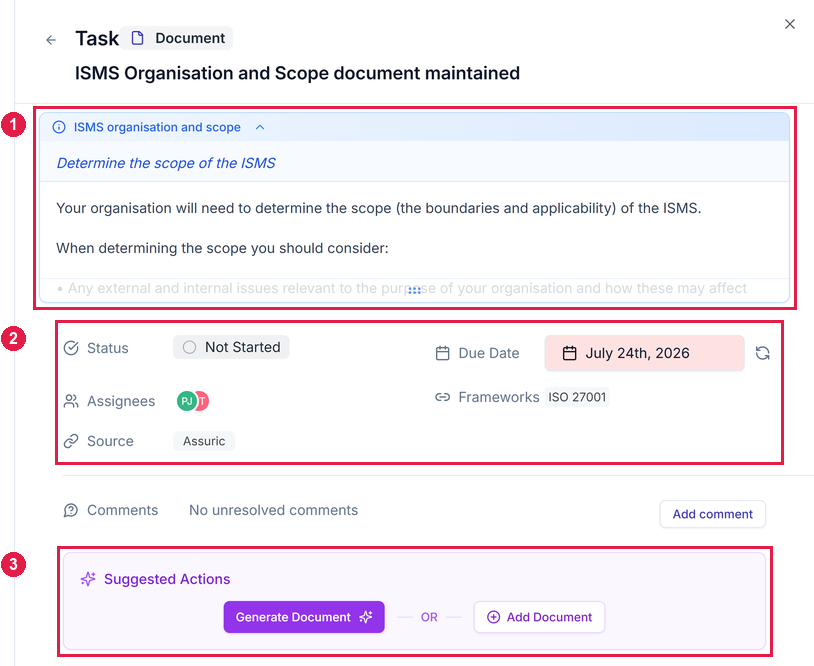The height and width of the screenshot is (666, 814).
Task: Go back using the left arrow
Action: pos(51,40)
